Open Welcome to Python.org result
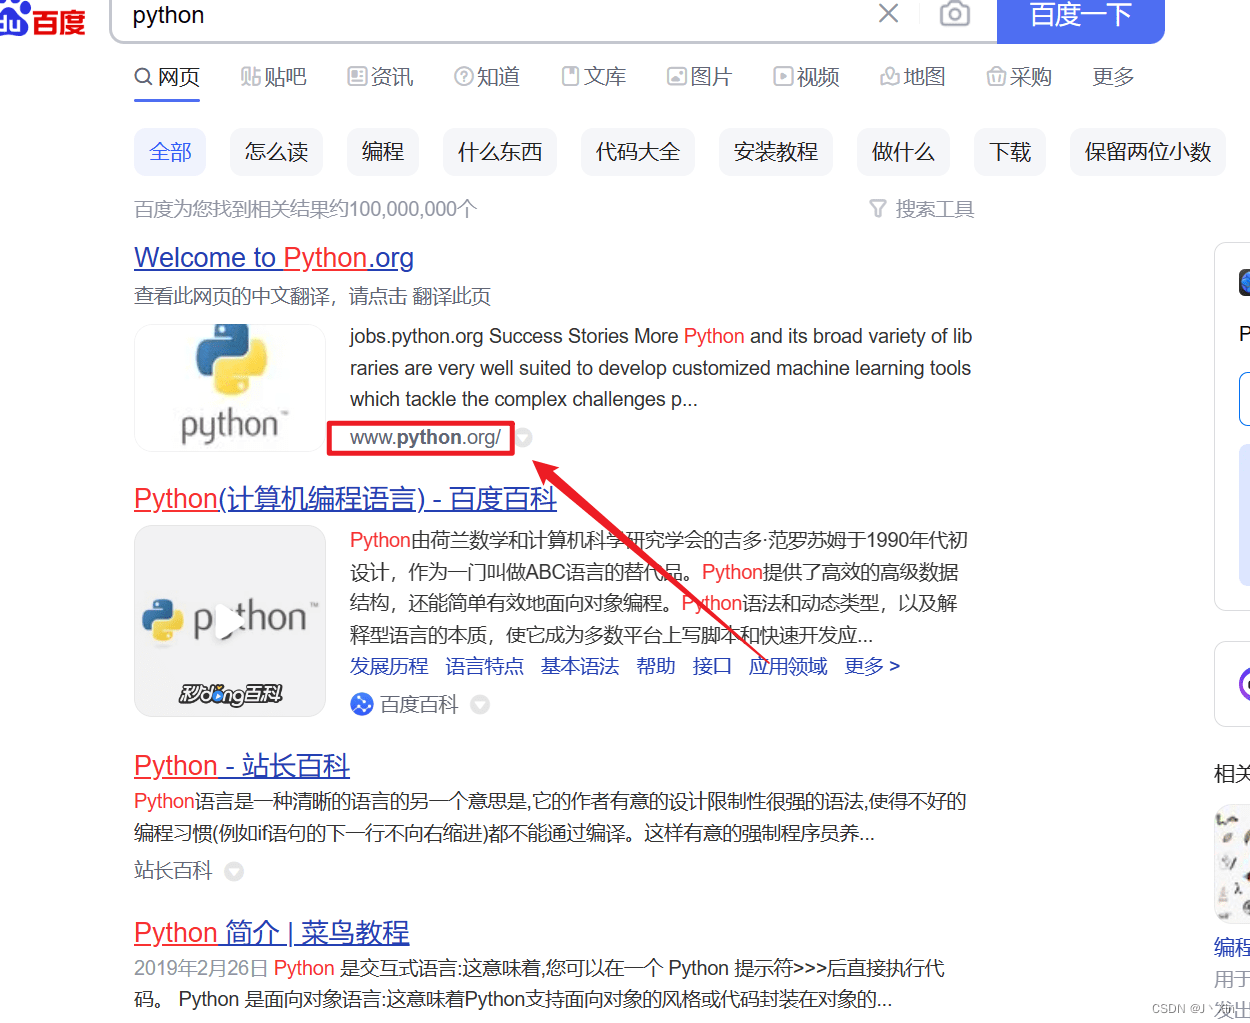 click(x=274, y=258)
